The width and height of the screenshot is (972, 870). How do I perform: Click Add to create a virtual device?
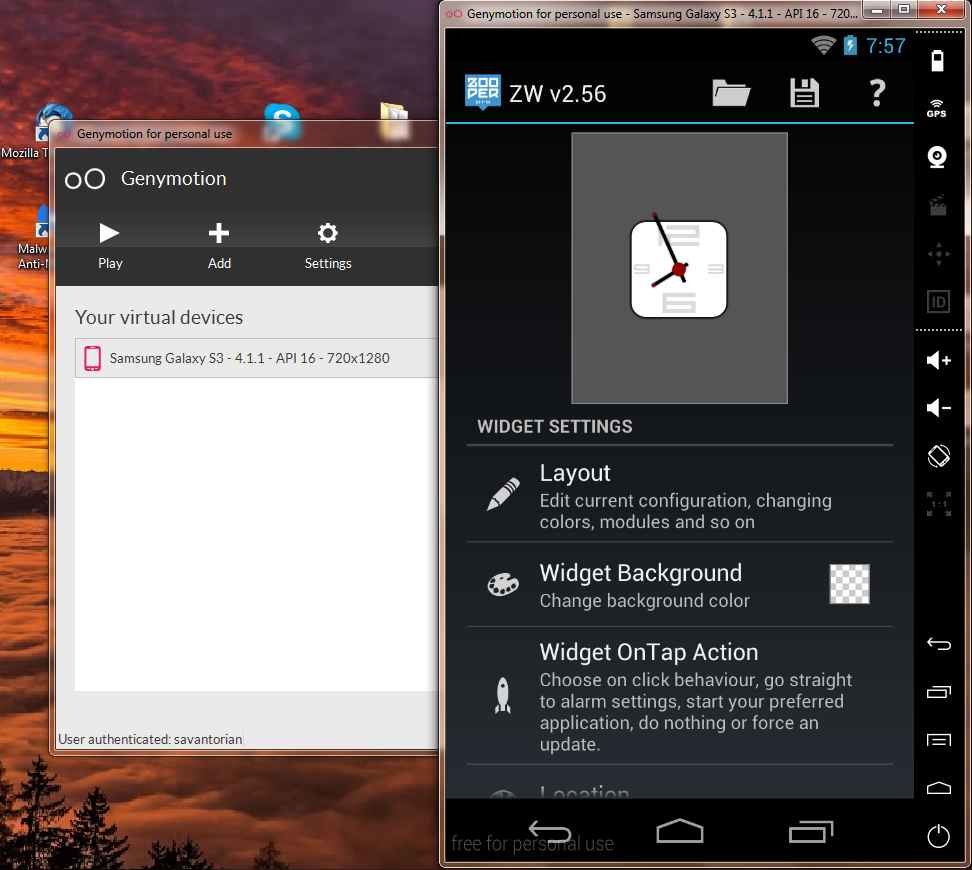219,246
